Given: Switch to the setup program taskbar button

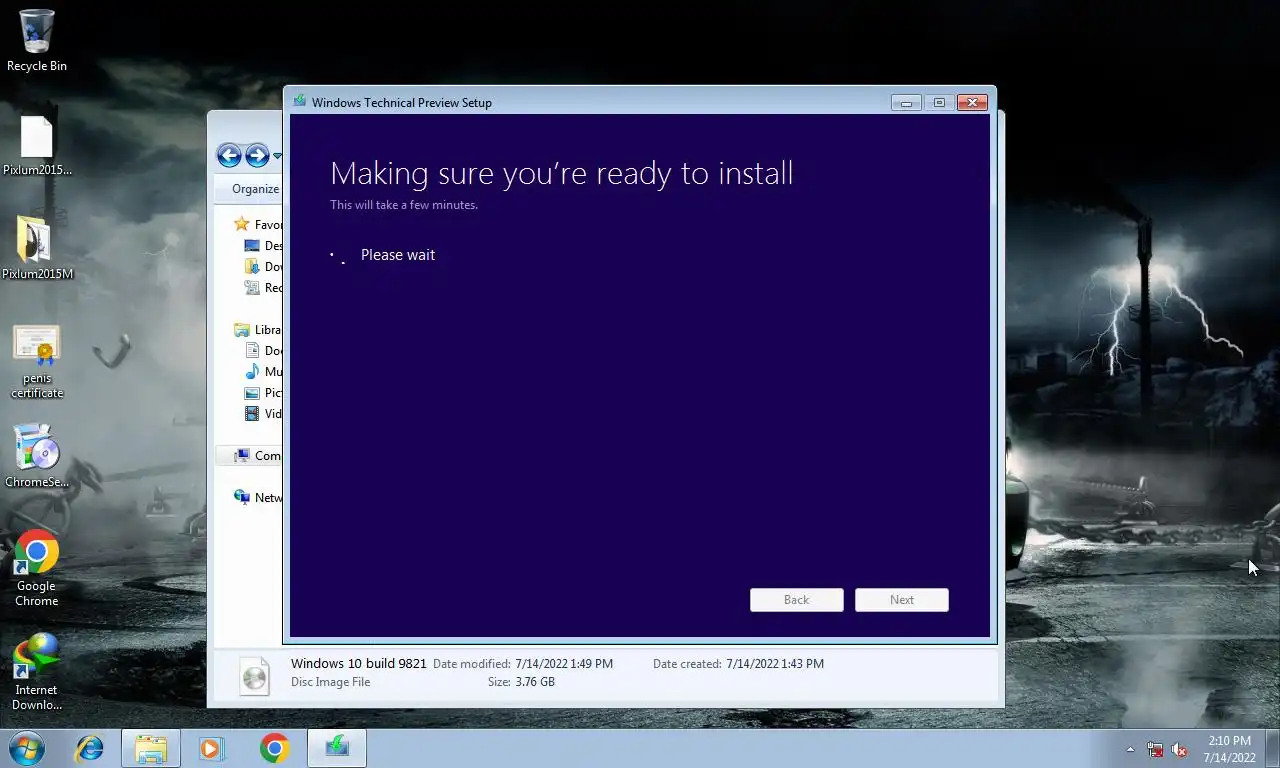Looking at the screenshot, I should pos(337,748).
